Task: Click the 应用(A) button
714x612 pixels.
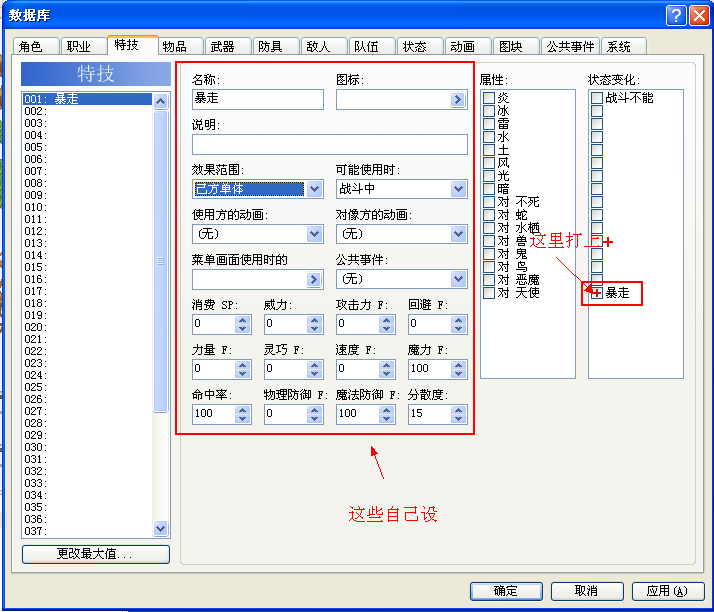Action: click(668, 591)
